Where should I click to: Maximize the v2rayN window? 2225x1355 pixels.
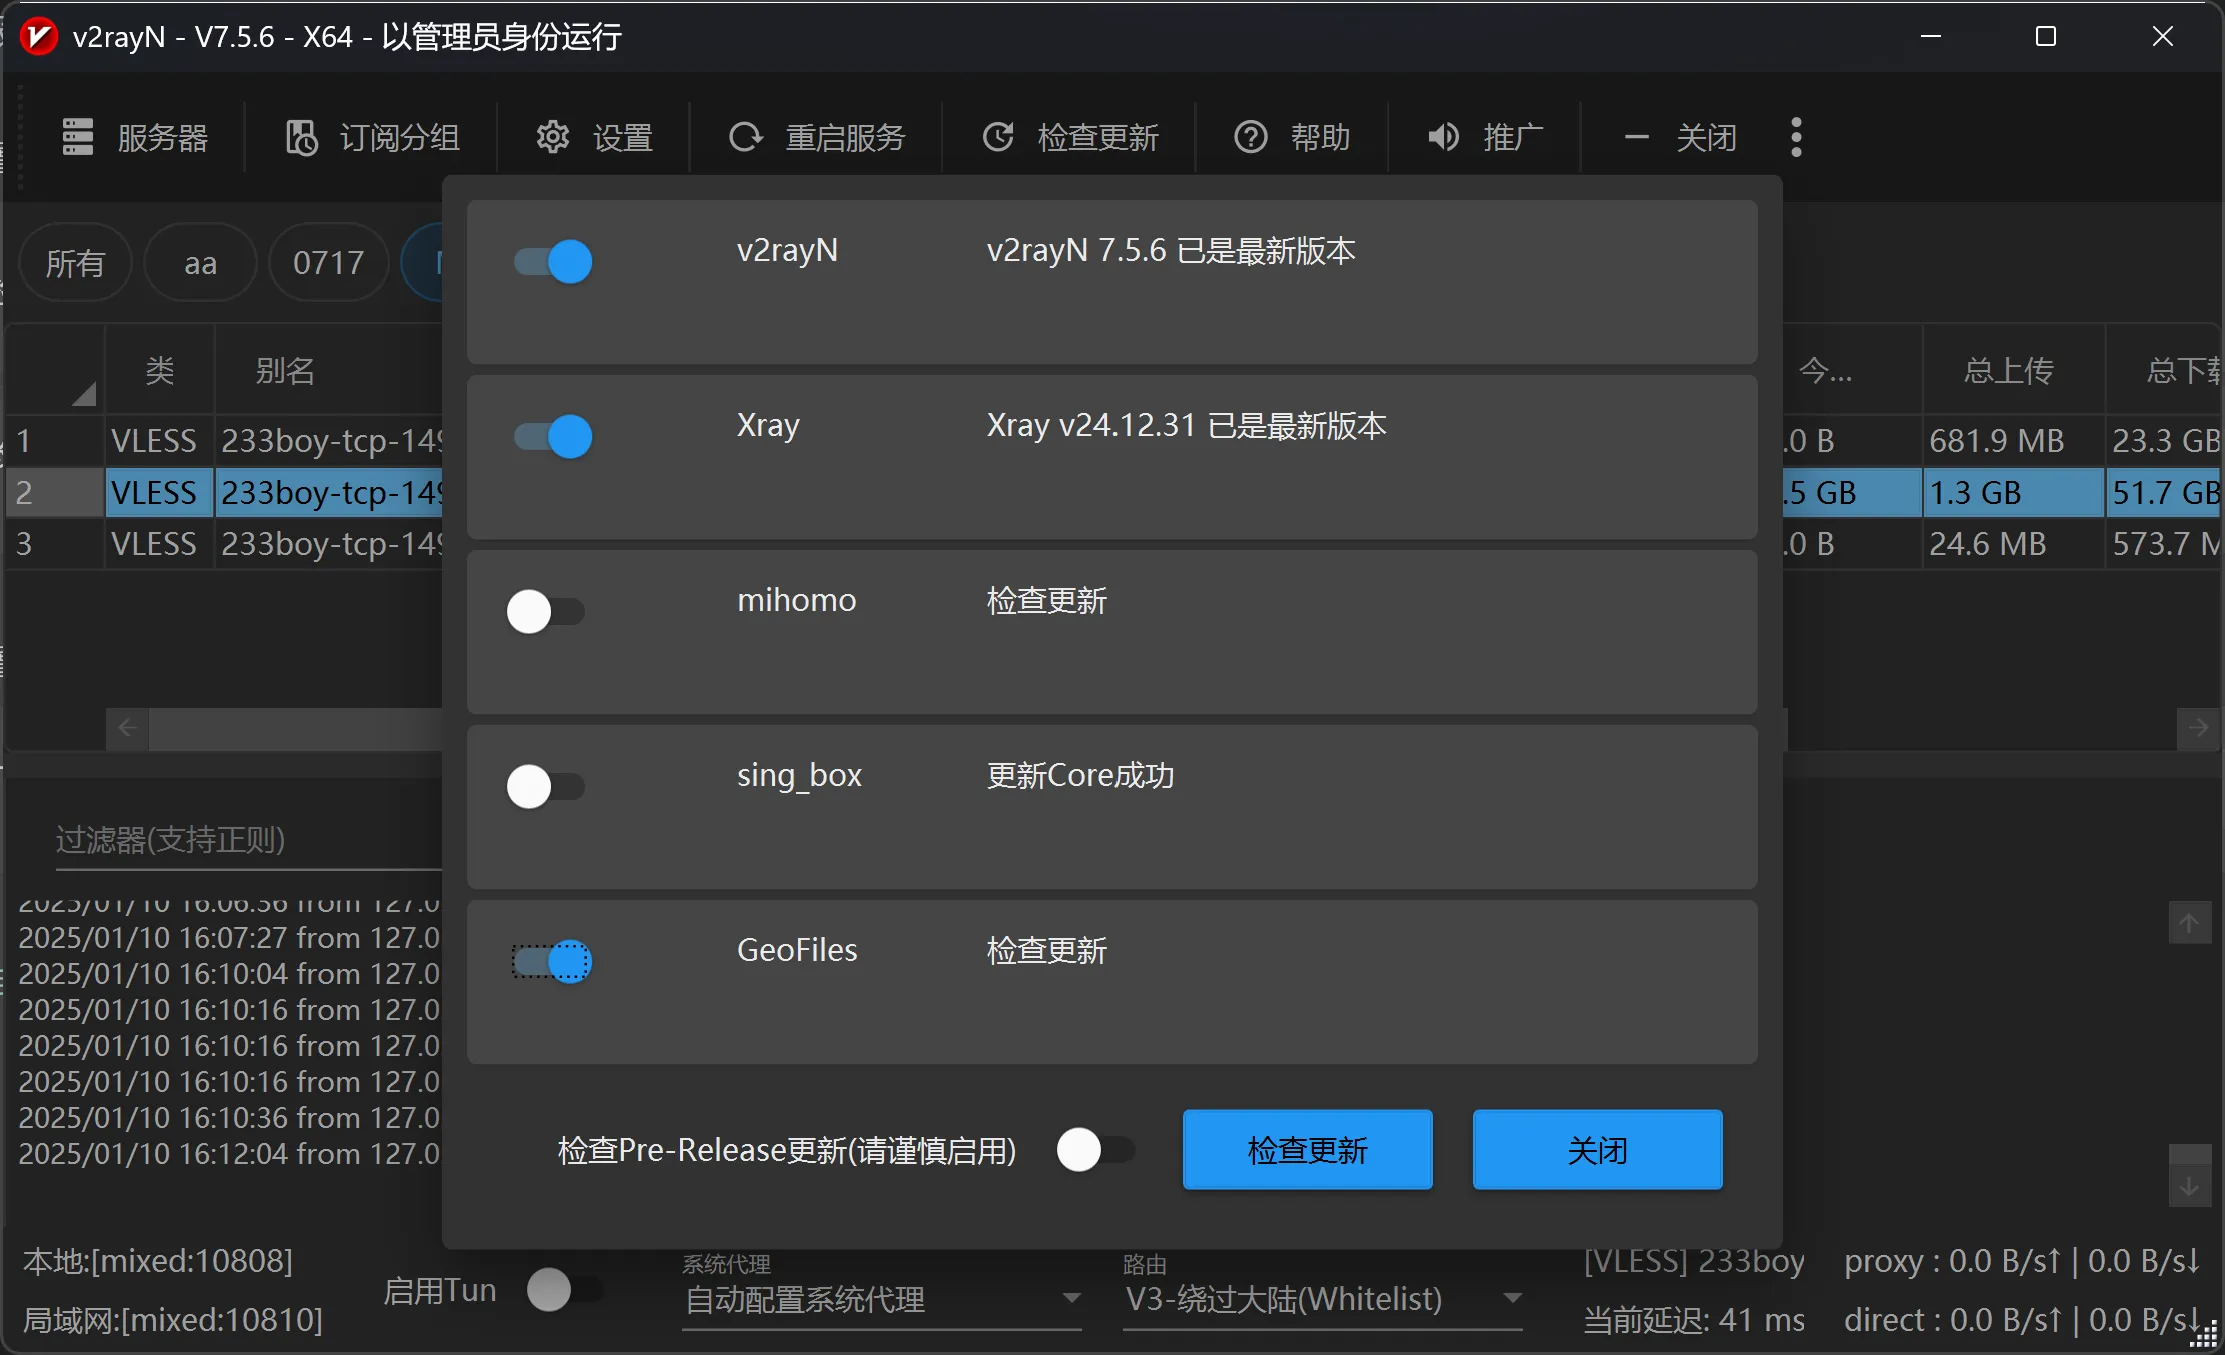(x=2046, y=37)
